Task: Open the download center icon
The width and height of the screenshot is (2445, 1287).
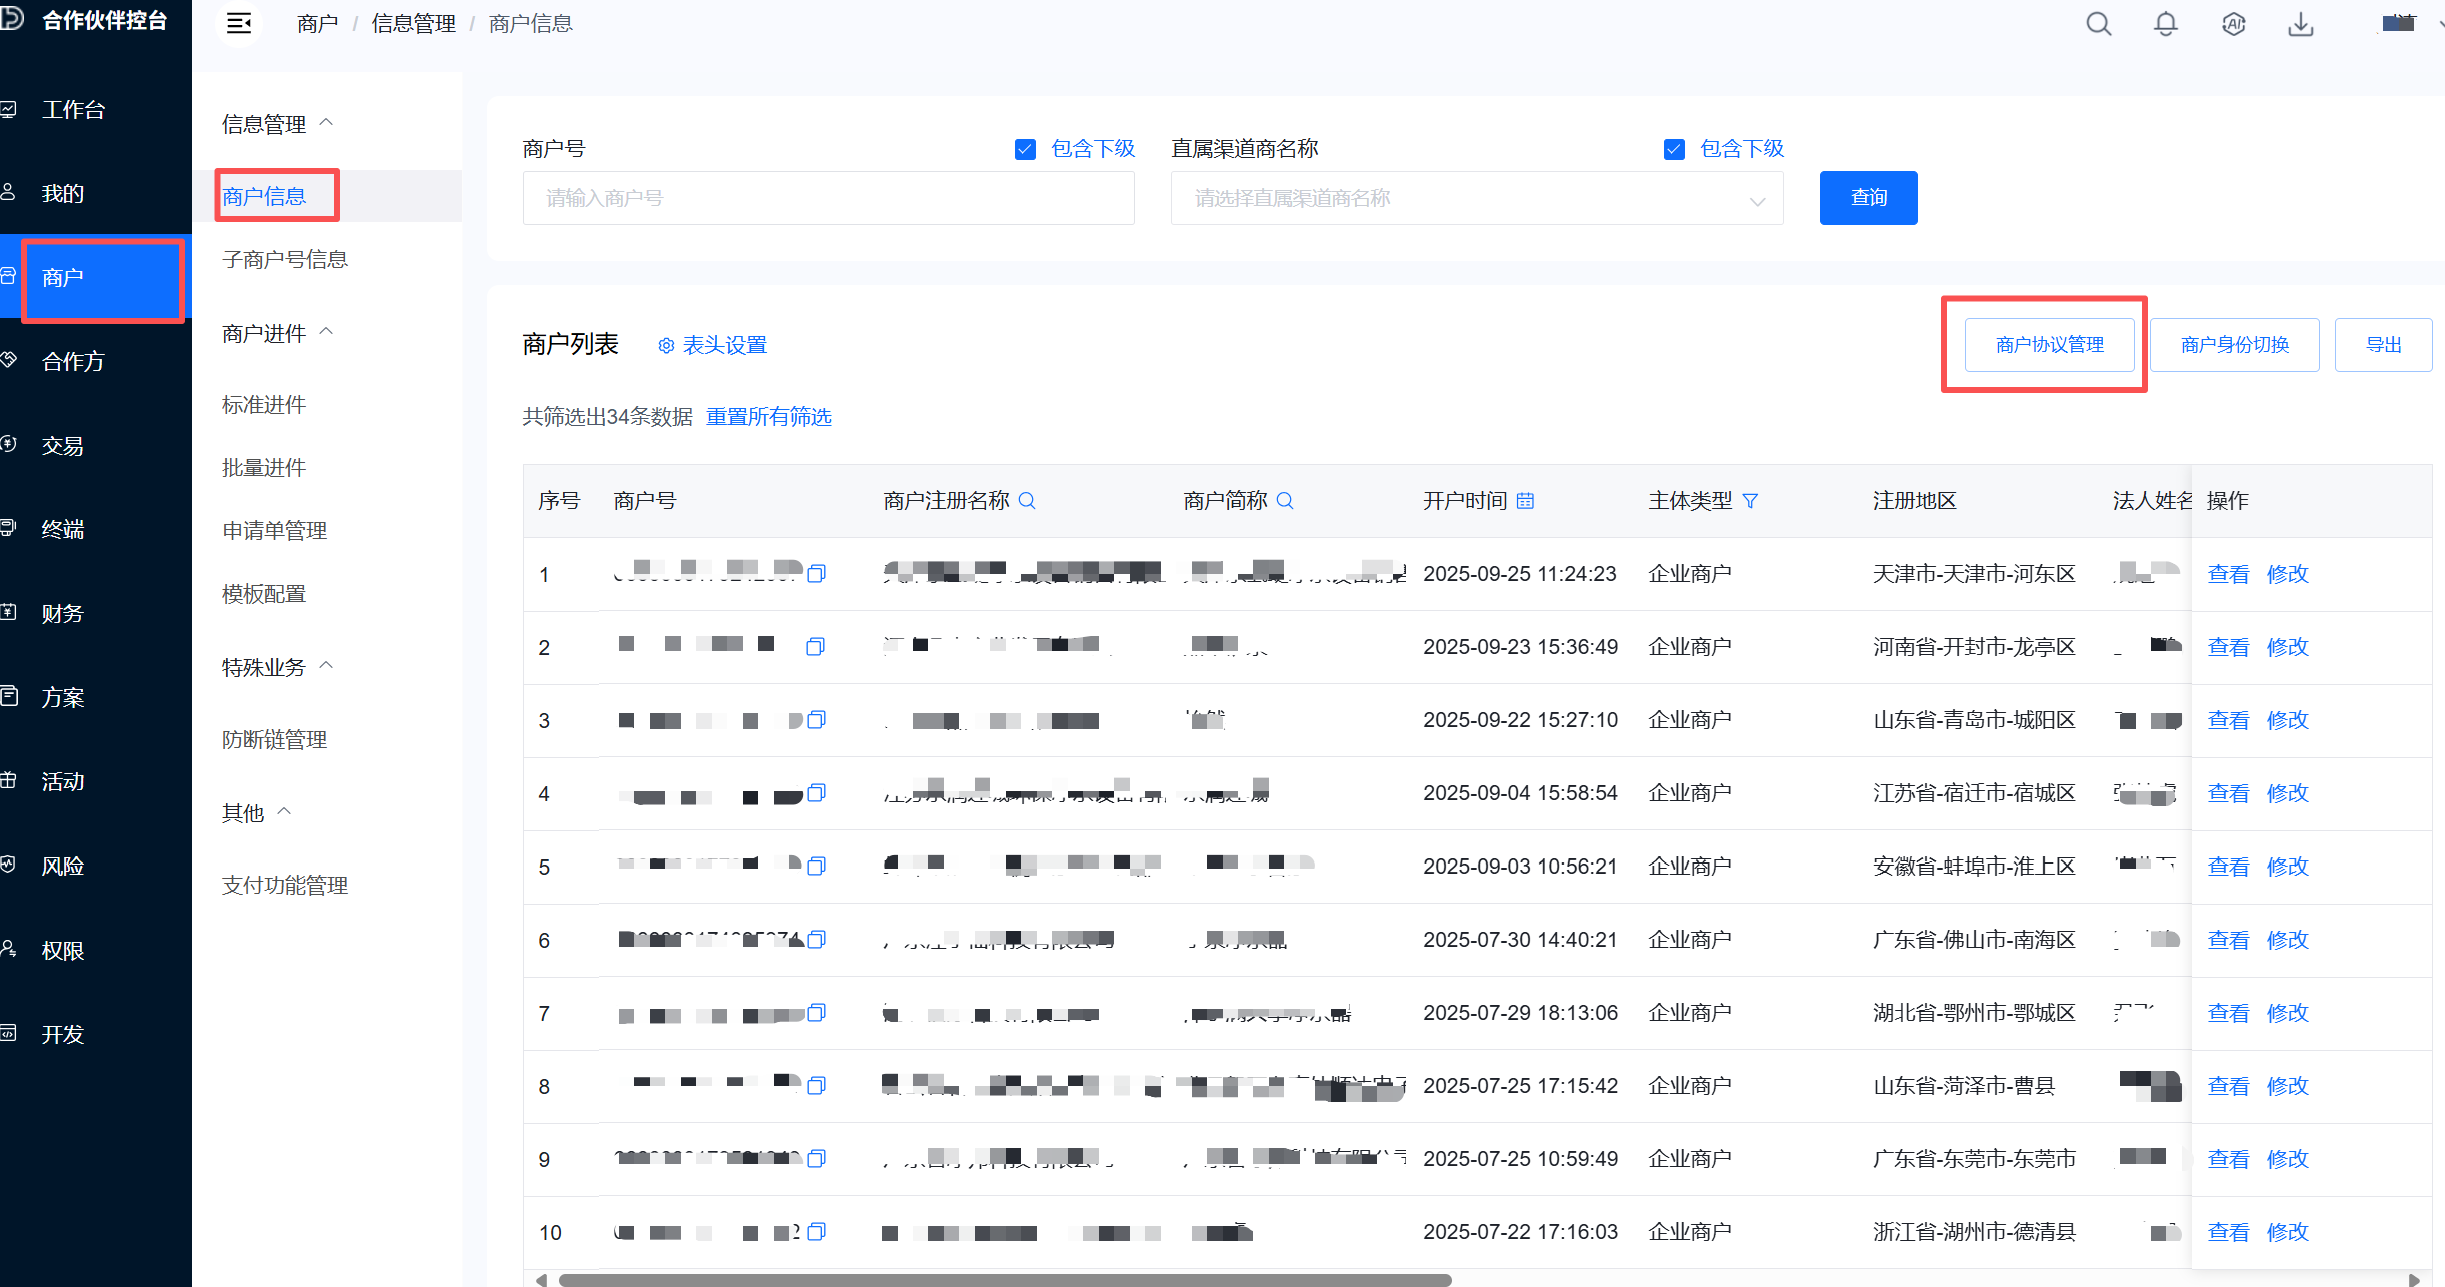Action: pyautogui.click(x=2301, y=23)
